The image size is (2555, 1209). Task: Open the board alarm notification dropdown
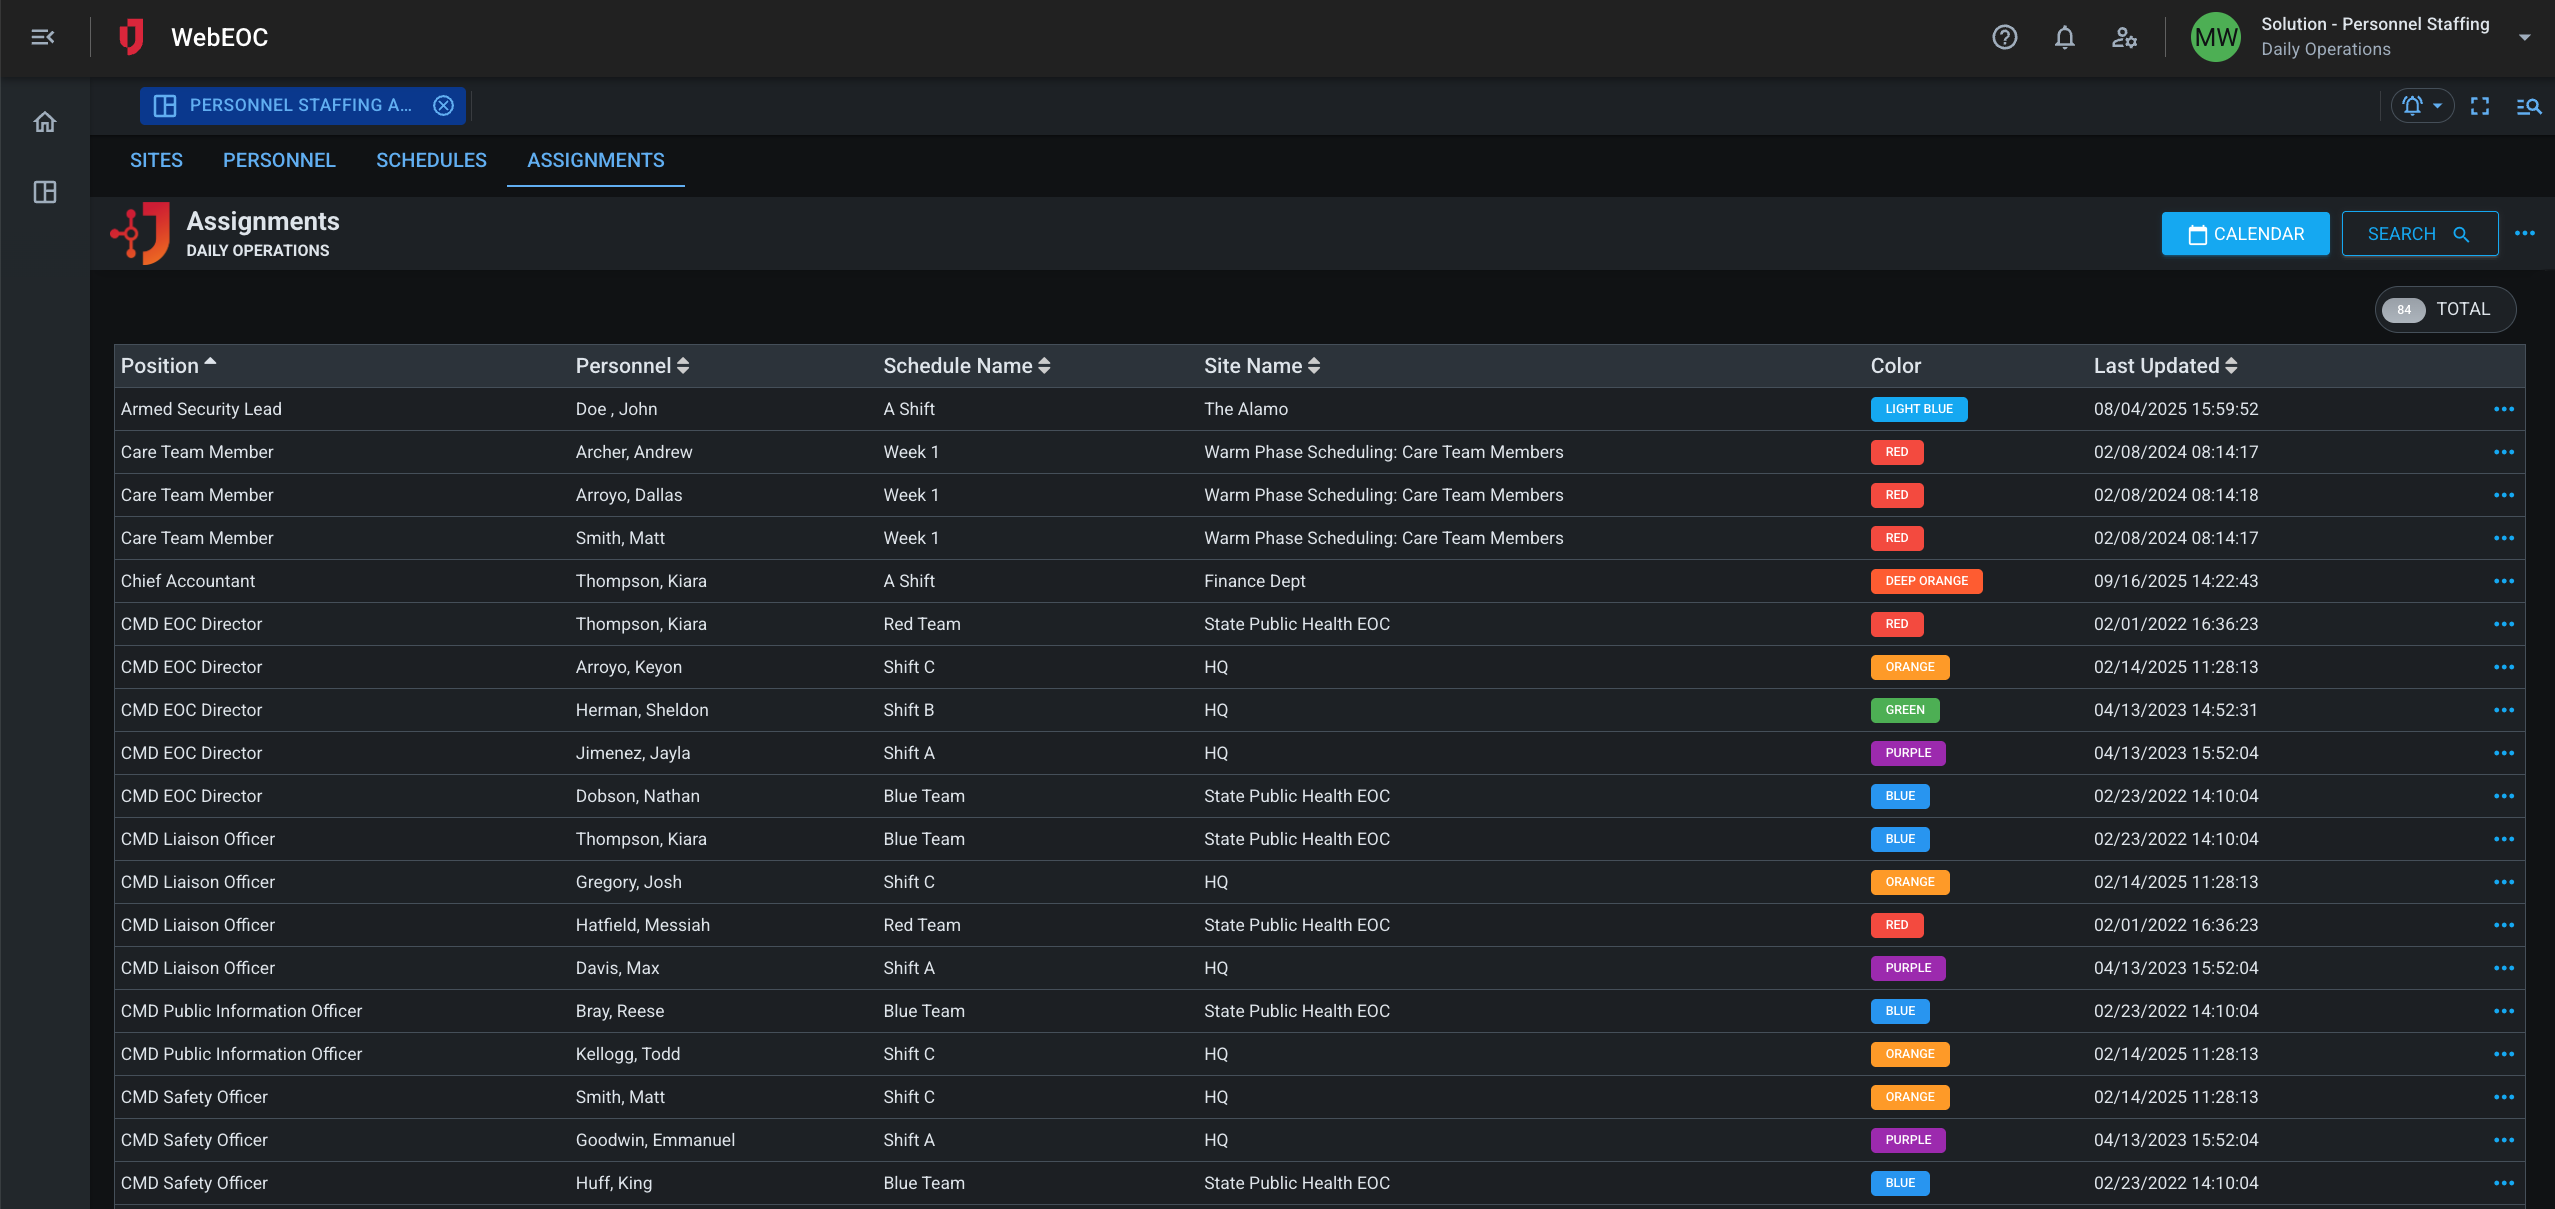pos(2421,105)
